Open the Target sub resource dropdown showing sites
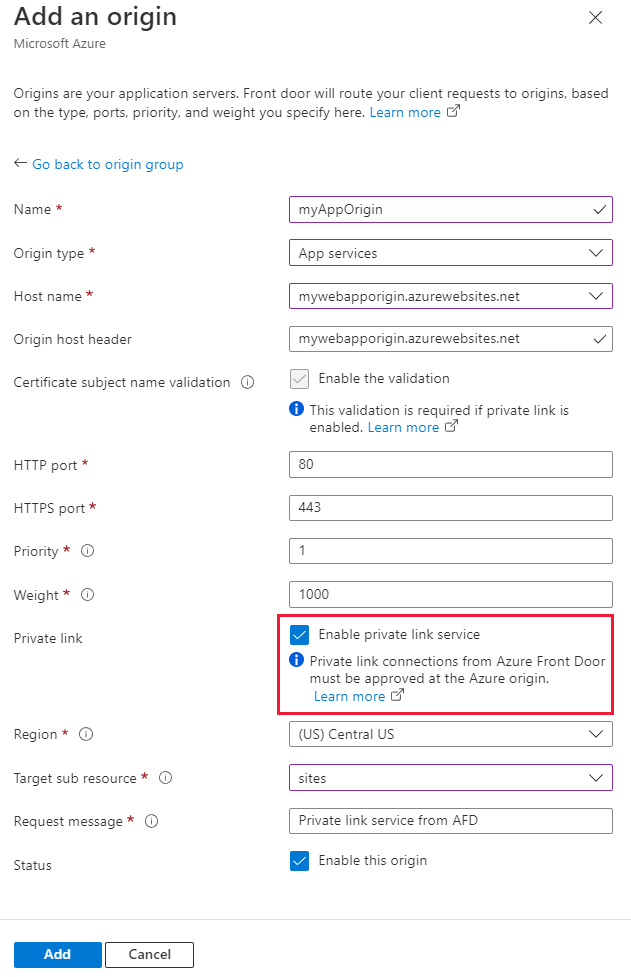 597,777
